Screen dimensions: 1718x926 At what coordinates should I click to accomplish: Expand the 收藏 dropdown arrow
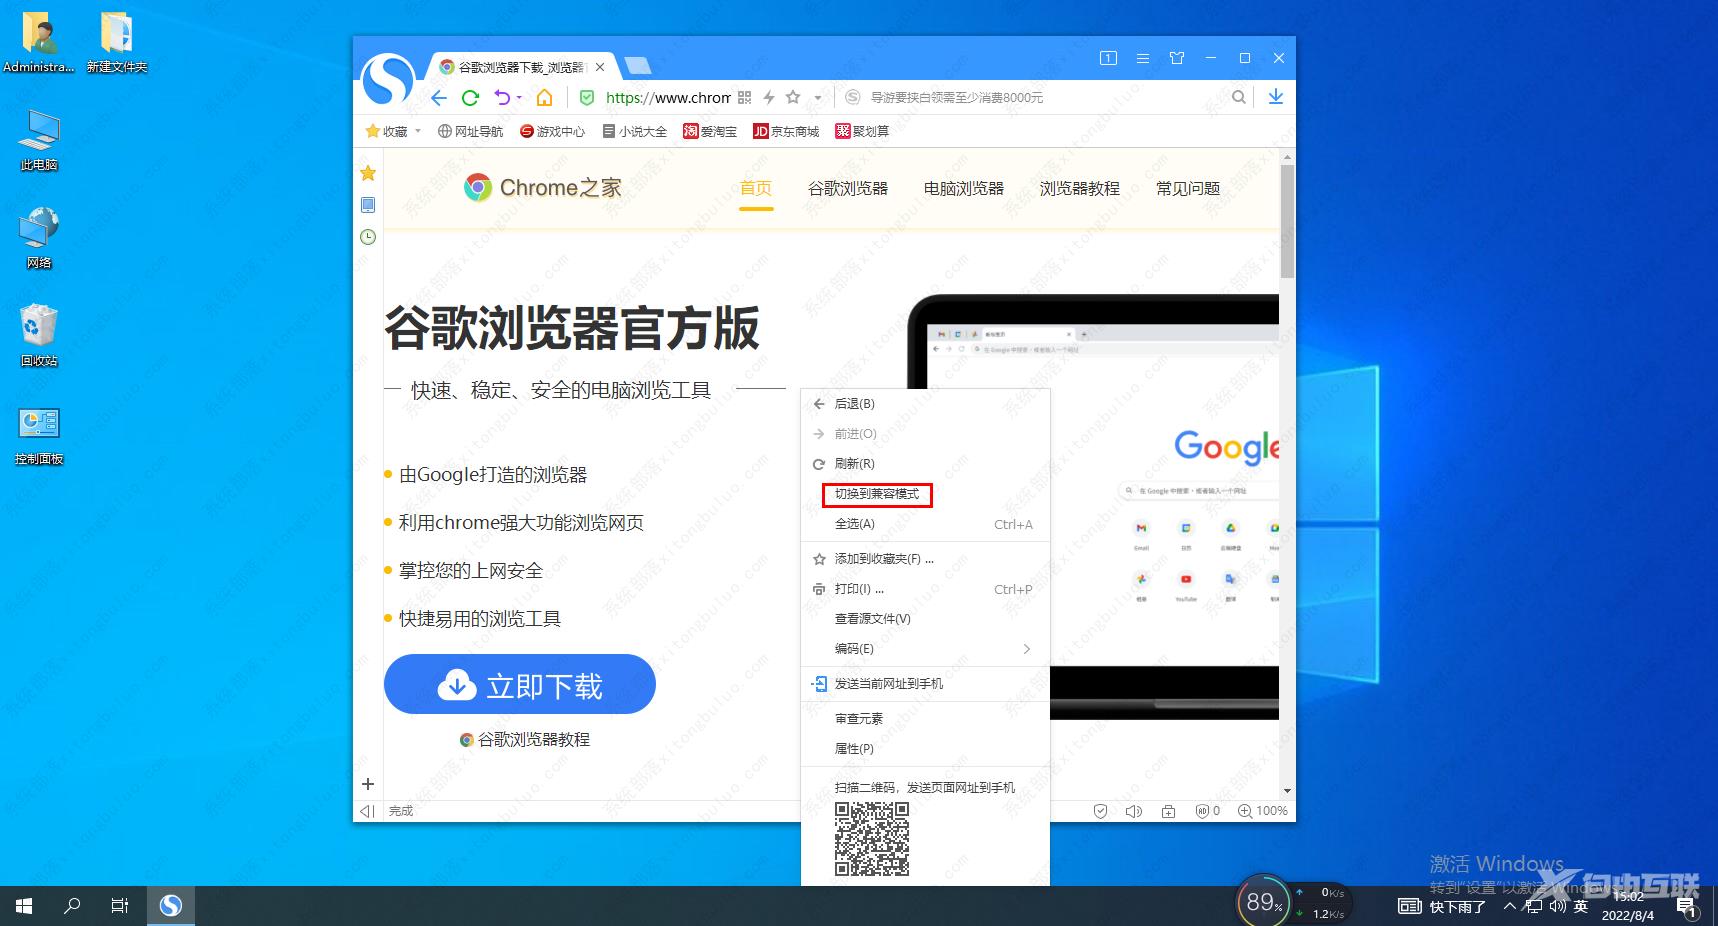(417, 131)
